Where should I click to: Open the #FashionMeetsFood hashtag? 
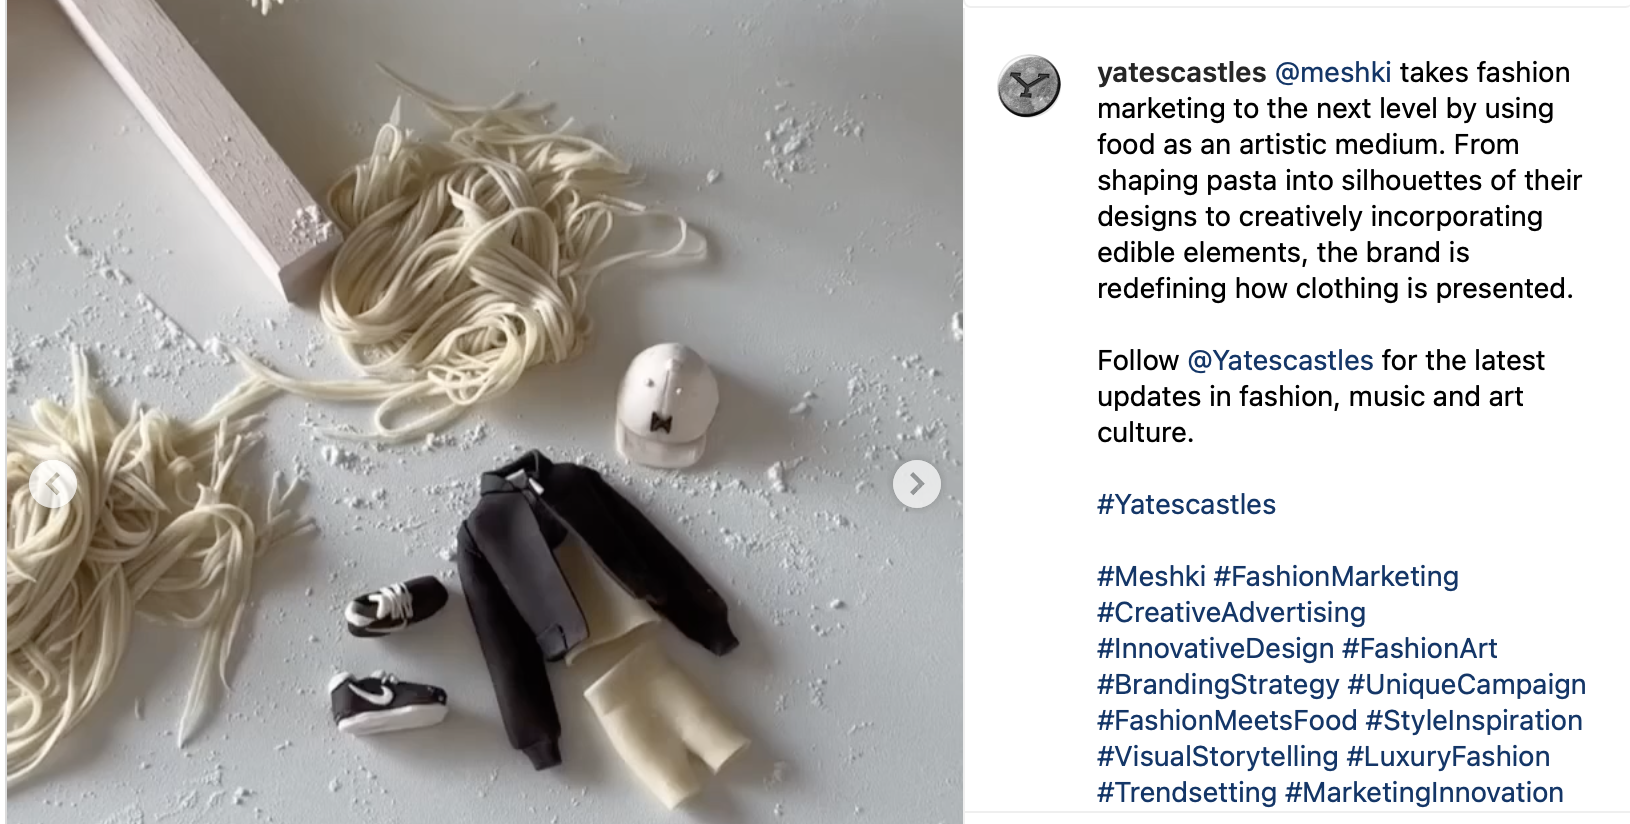point(1227,720)
